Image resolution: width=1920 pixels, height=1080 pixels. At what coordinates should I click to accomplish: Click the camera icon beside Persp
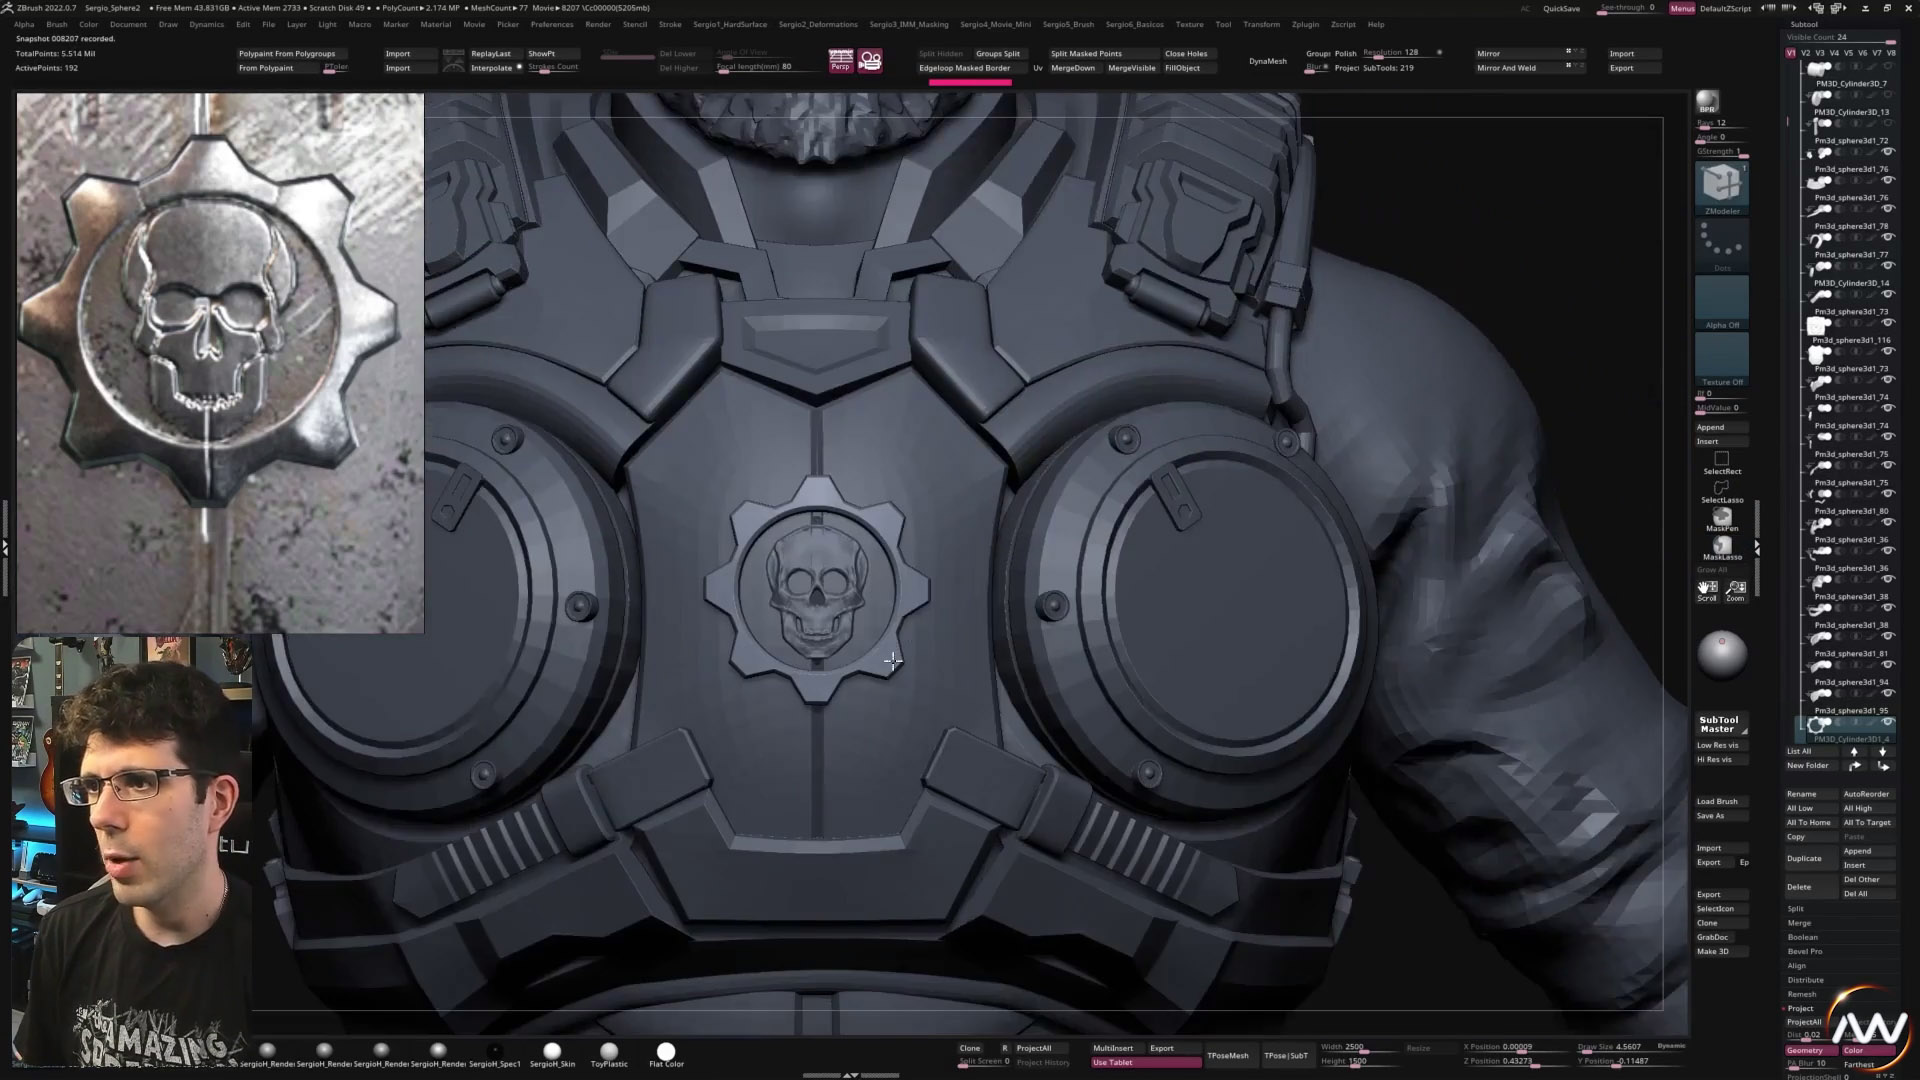[870, 61]
